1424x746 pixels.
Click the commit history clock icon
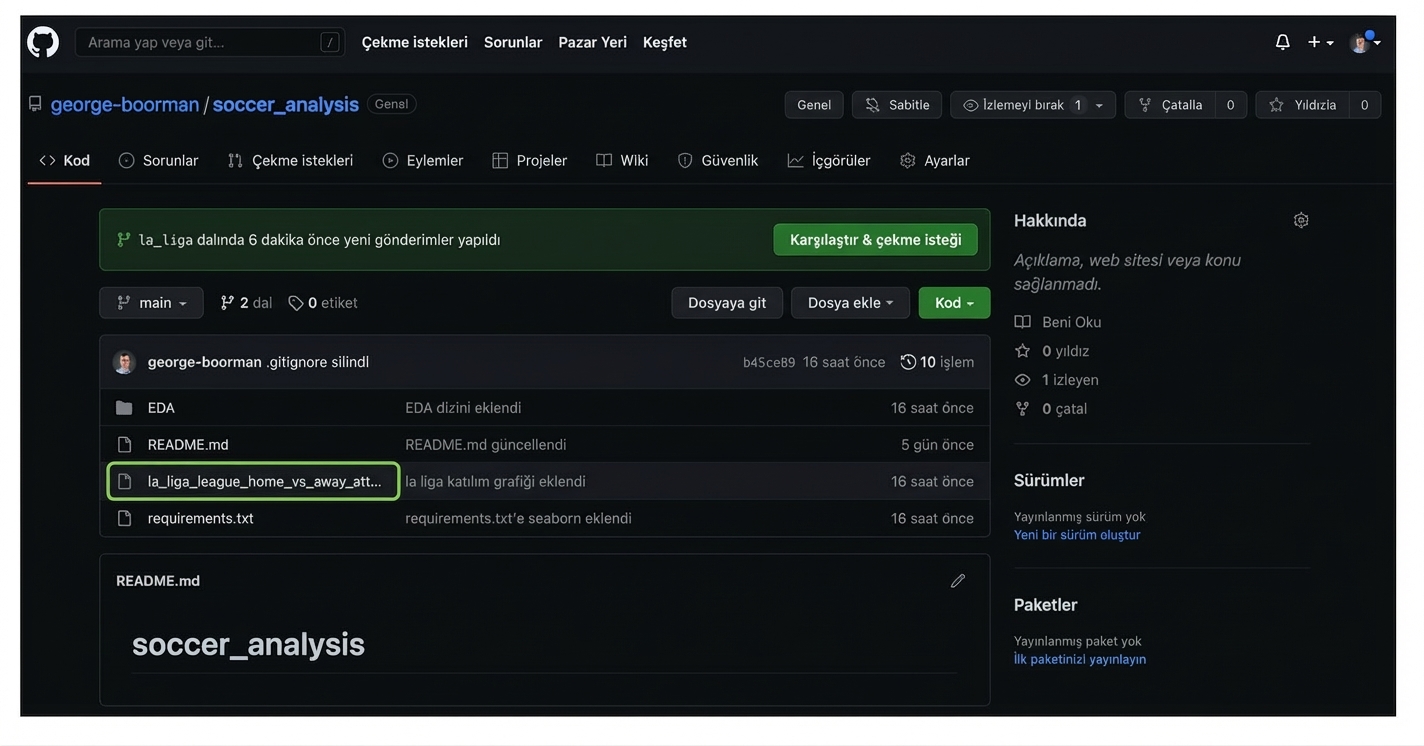[x=908, y=362]
